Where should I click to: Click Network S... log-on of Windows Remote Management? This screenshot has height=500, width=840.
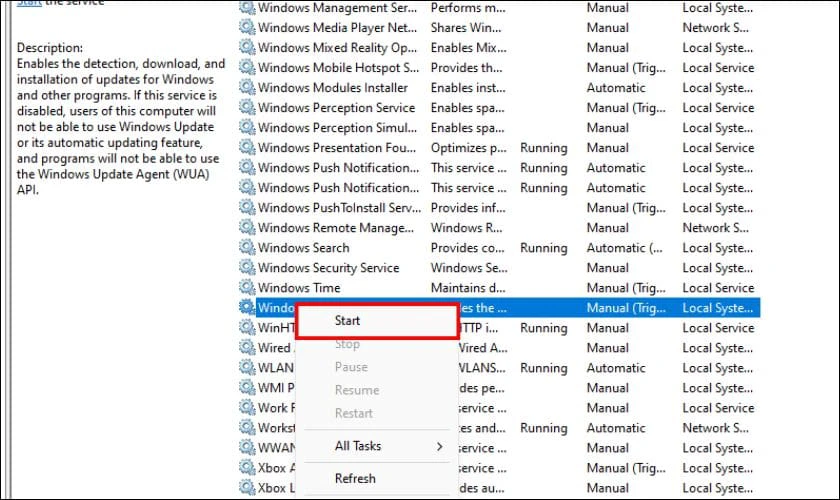[x=715, y=228]
